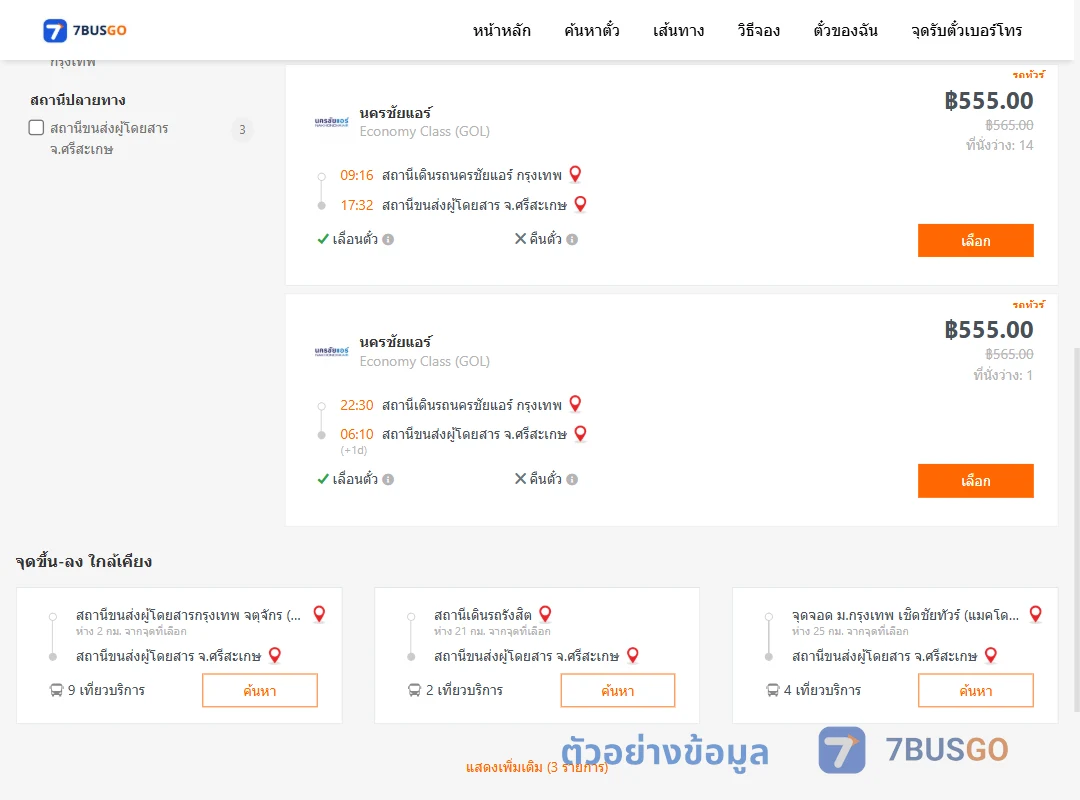Open the ตั๋วของฉัน menu item
The height and width of the screenshot is (800, 1080).
pyautogui.click(x=845, y=30)
